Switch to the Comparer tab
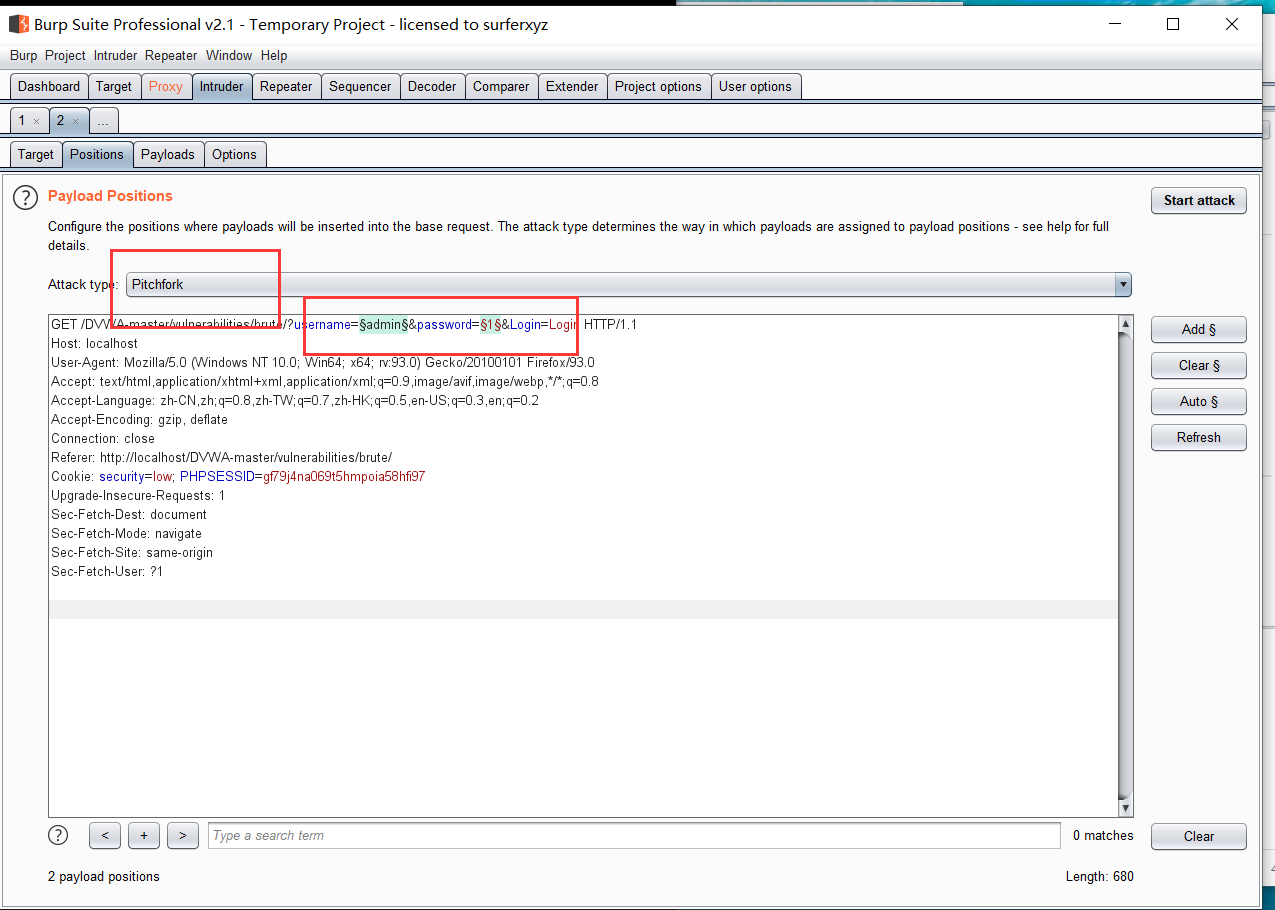Image resolution: width=1275 pixels, height=910 pixels. (x=501, y=87)
